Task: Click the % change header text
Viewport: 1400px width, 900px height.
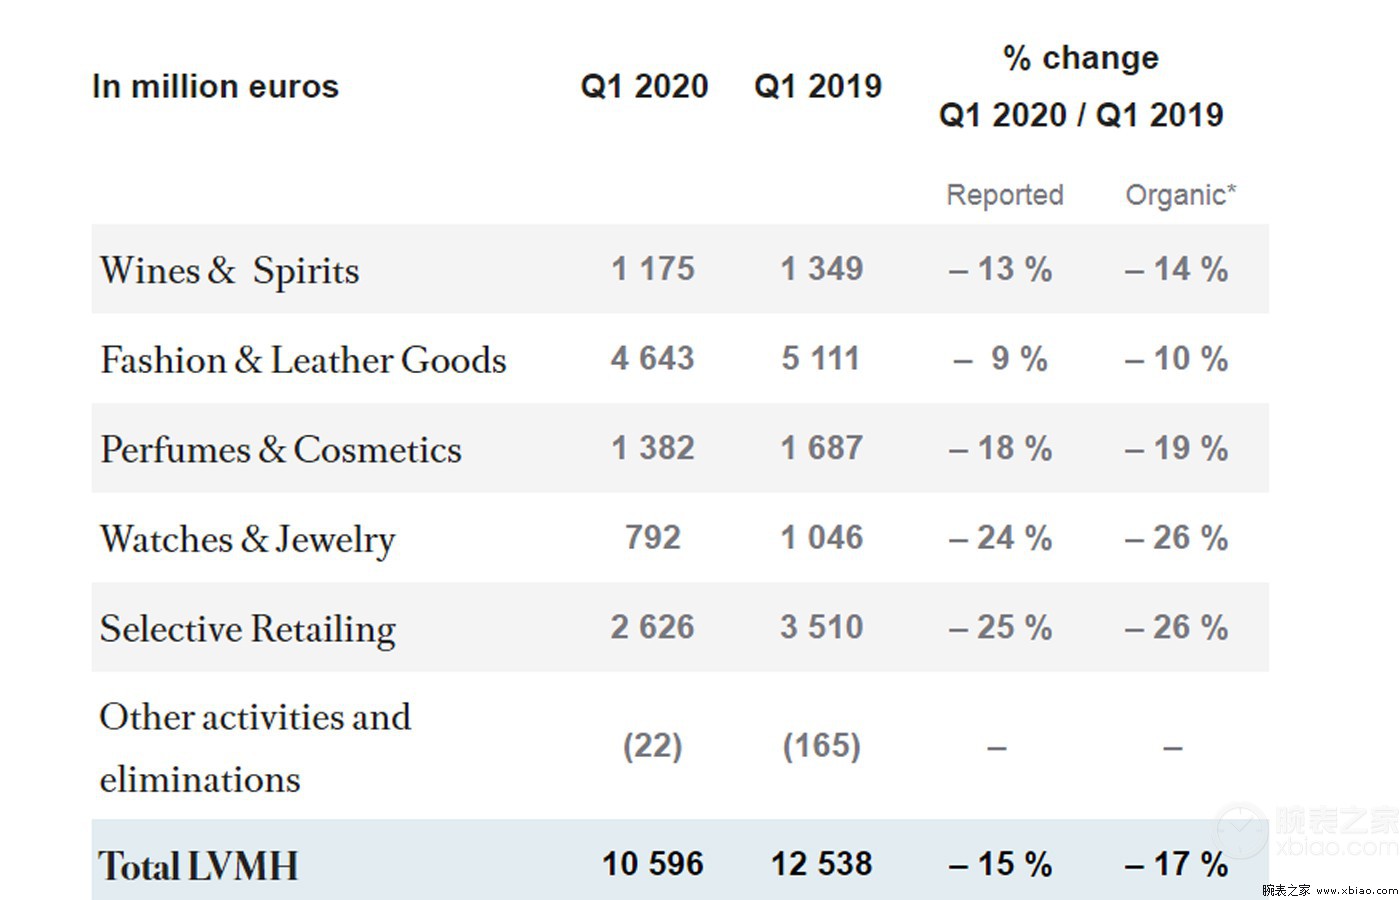Action: [1081, 58]
